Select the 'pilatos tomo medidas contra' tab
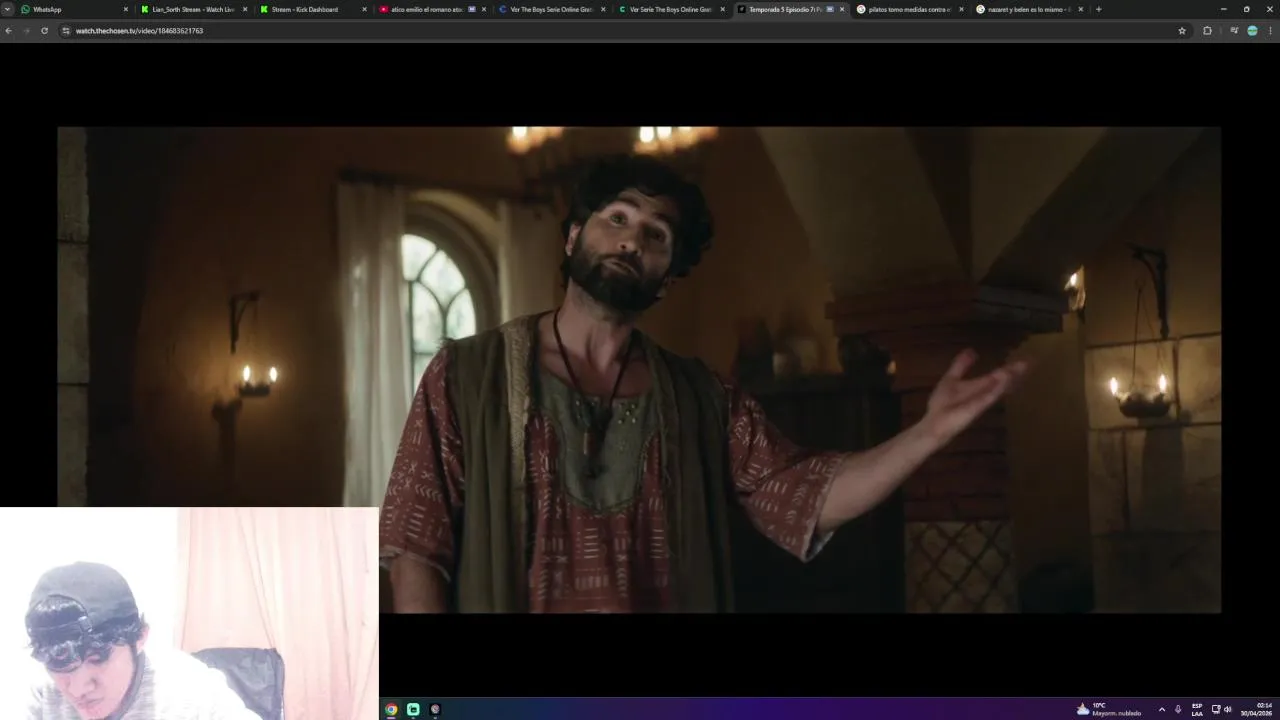The image size is (1280, 720). 910,9
